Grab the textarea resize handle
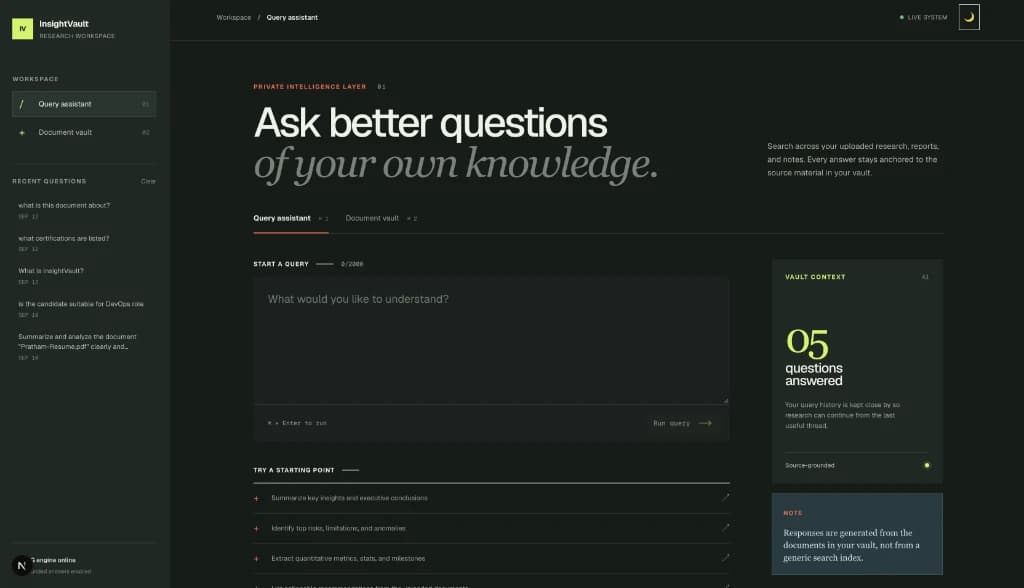The height and width of the screenshot is (588, 1024). point(726,400)
